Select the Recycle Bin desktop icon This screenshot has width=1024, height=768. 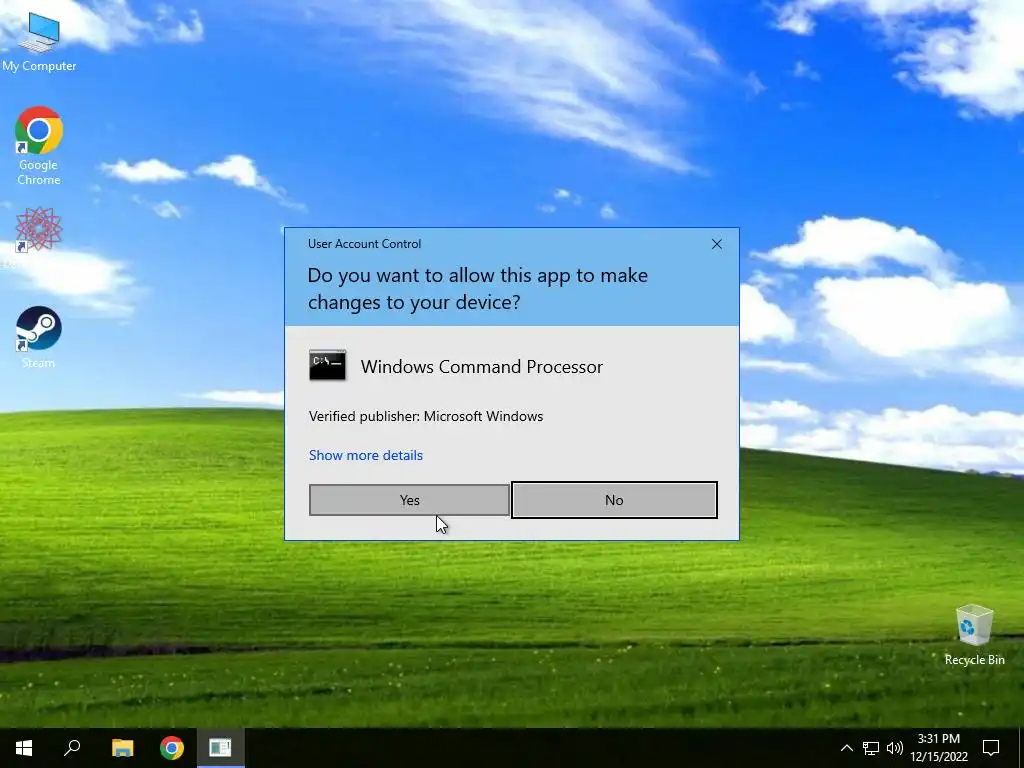click(974, 635)
